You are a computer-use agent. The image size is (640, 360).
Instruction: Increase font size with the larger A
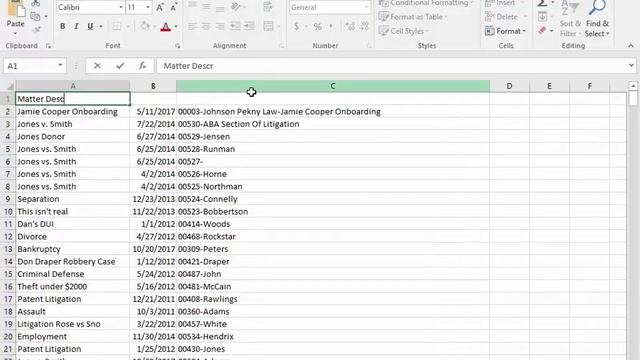pos(160,7)
